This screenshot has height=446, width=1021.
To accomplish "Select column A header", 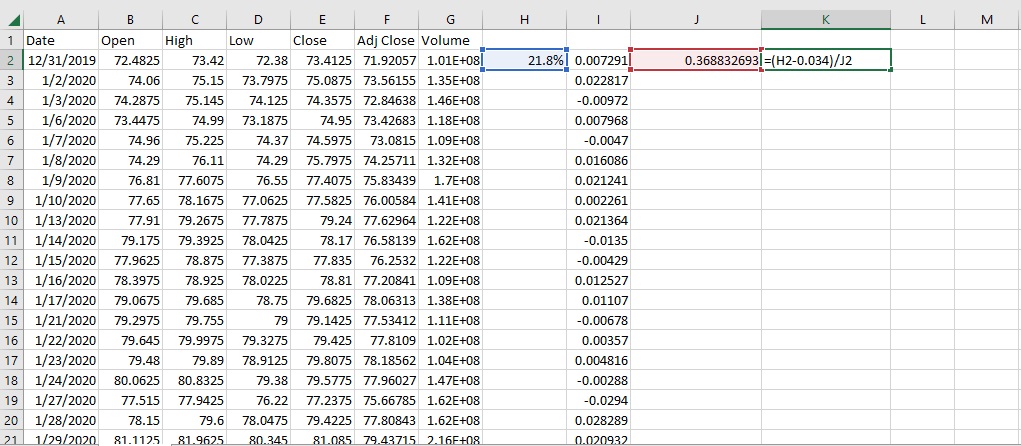I will (x=61, y=19).
